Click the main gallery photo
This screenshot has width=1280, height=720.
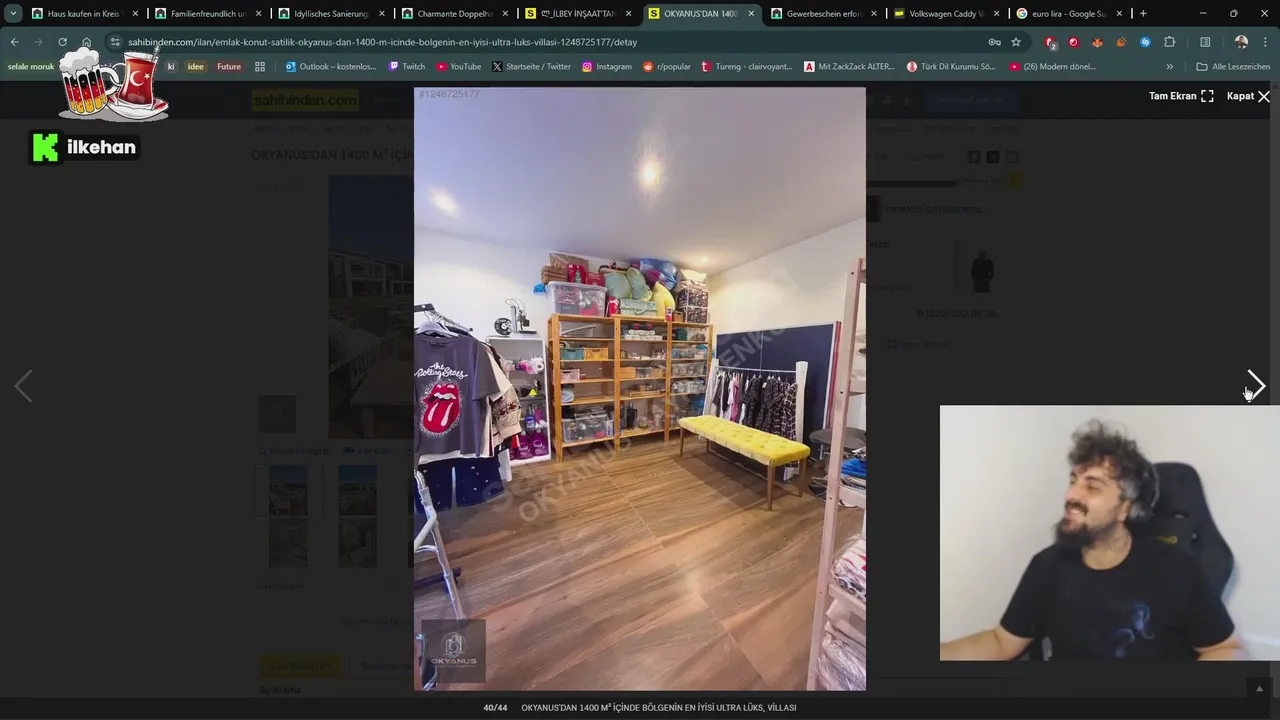[640, 388]
